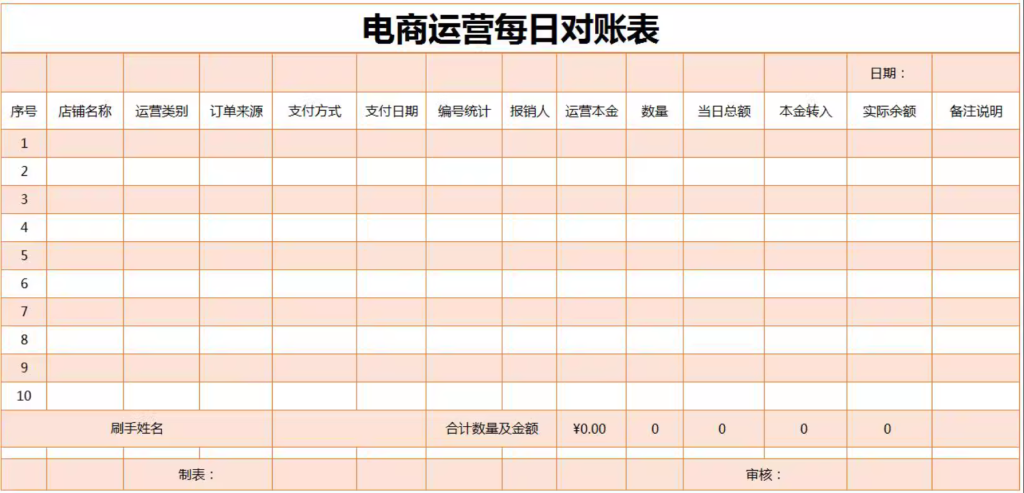Select the 报销人 header cell
The height and width of the screenshot is (493, 1024).
coord(529,112)
